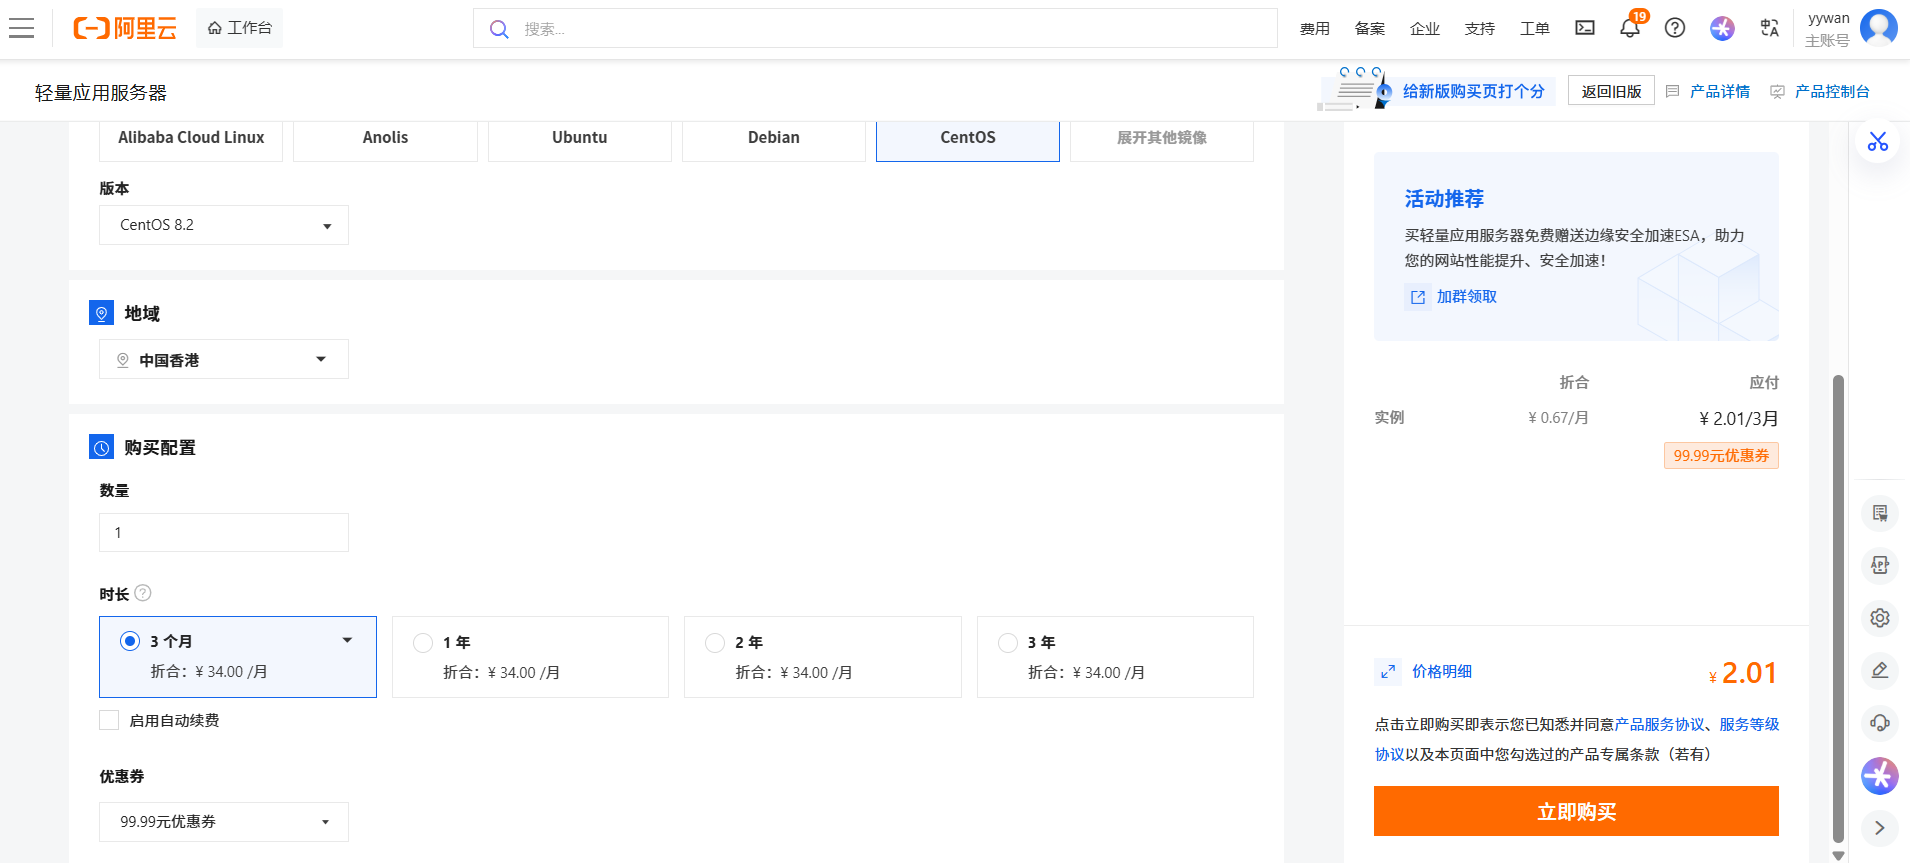The image size is (1910, 863).
Task: Click the user avatar icon
Action: 1878,28
